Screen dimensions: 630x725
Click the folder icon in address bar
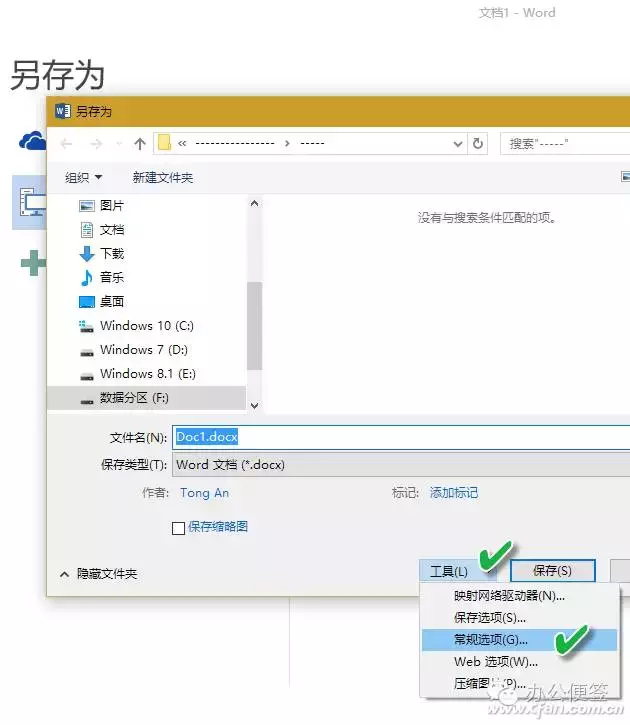pos(165,142)
